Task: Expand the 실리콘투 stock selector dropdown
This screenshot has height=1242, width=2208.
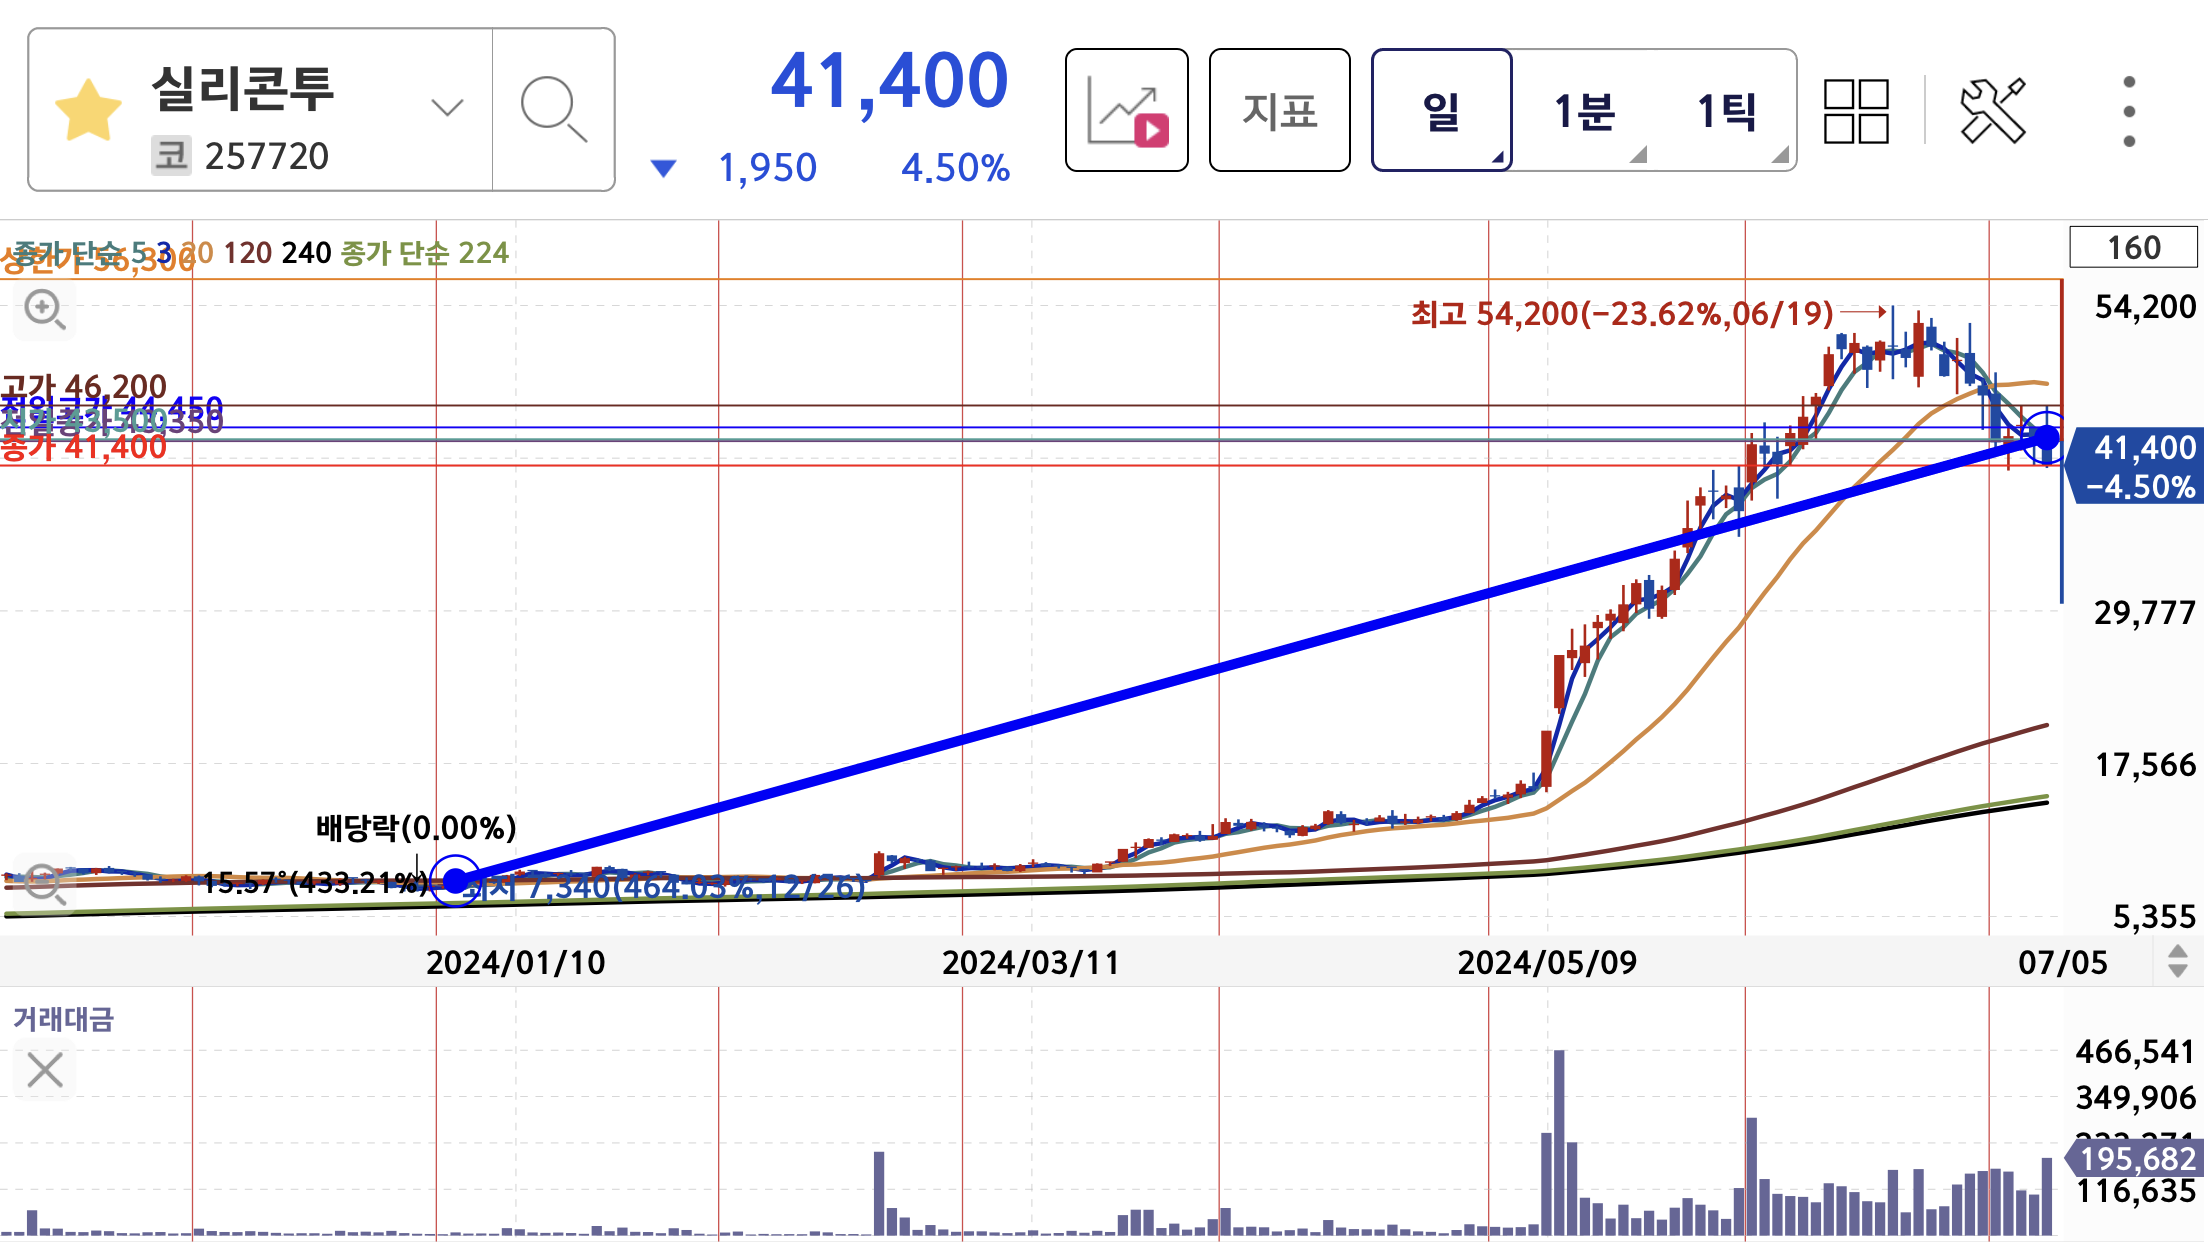Action: 446,107
